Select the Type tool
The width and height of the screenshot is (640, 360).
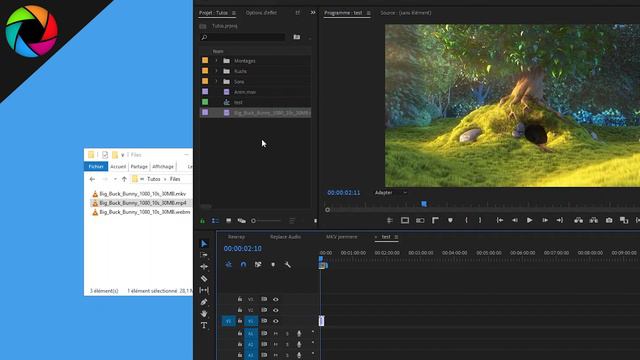point(204,325)
